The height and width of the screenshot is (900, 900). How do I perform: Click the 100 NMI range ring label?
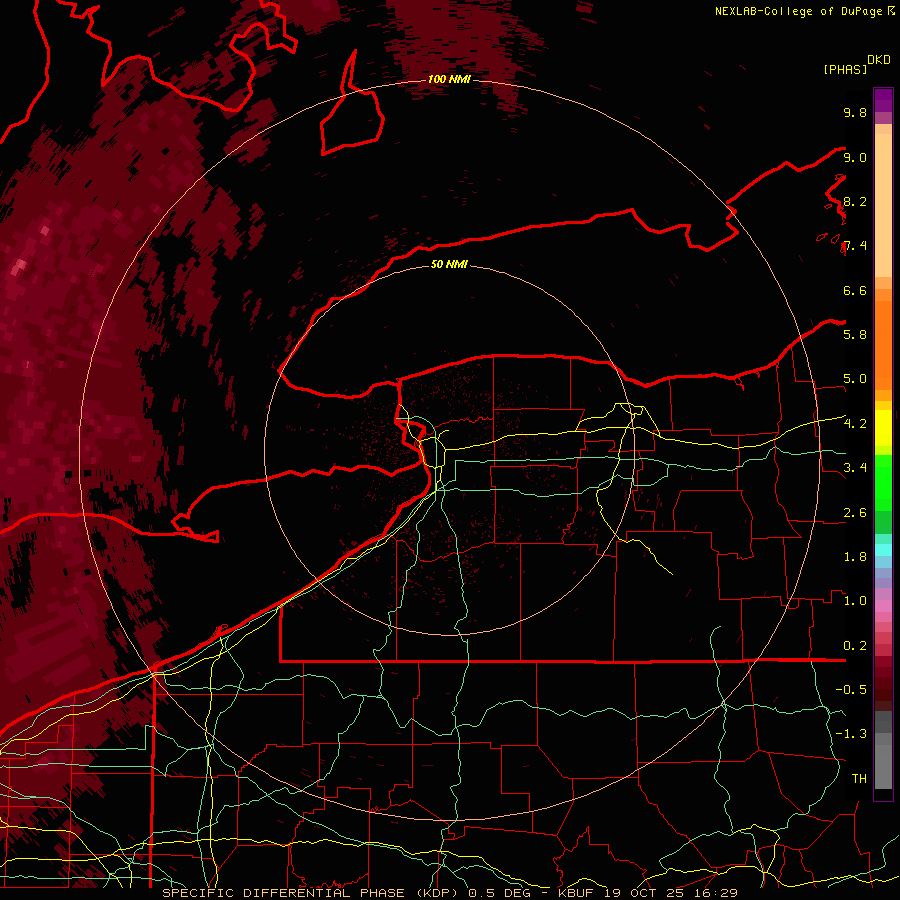(449, 79)
